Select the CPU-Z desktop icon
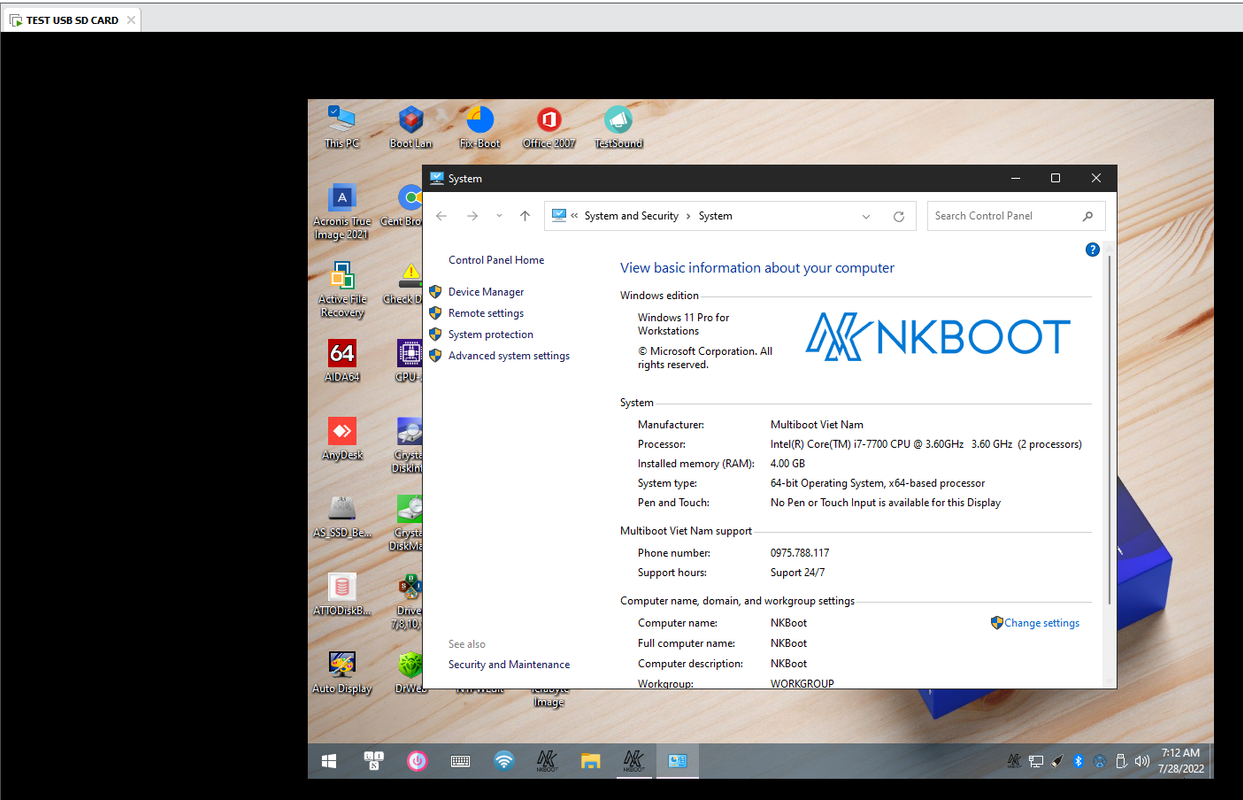Viewport: 1243px width, 800px height. coord(408,360)
